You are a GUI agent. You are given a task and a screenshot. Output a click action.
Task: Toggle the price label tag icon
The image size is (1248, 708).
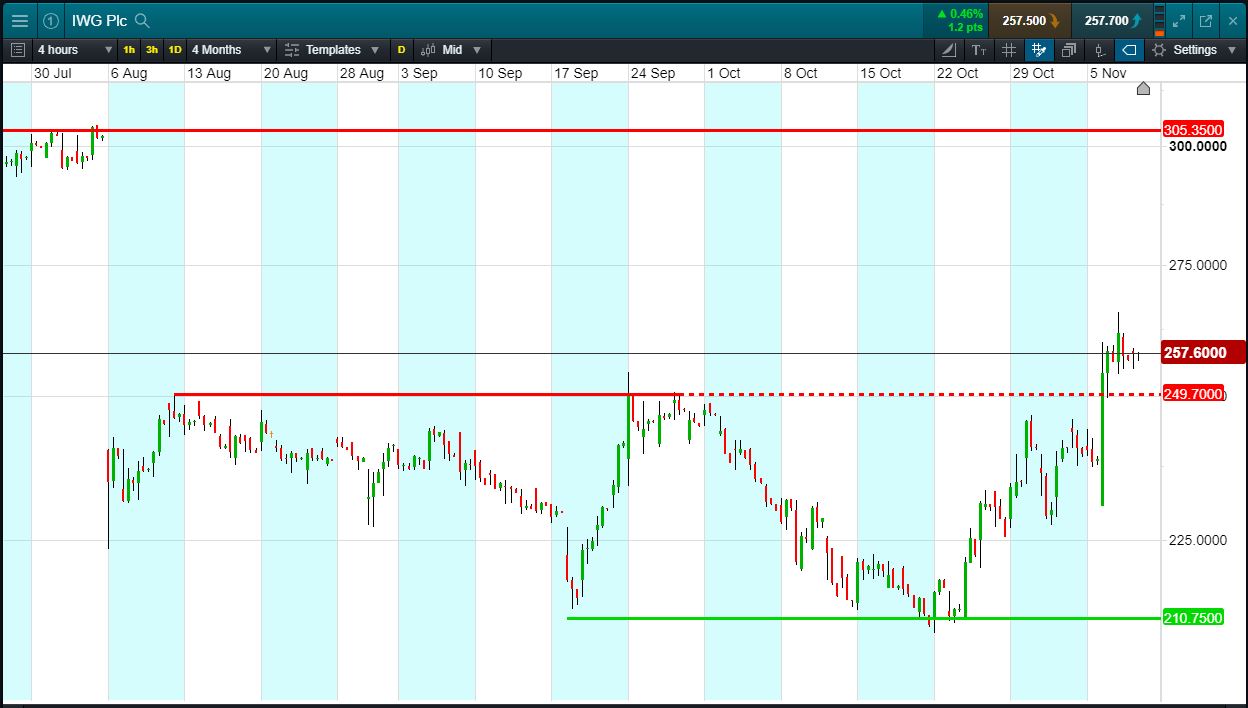point(1129,50)
